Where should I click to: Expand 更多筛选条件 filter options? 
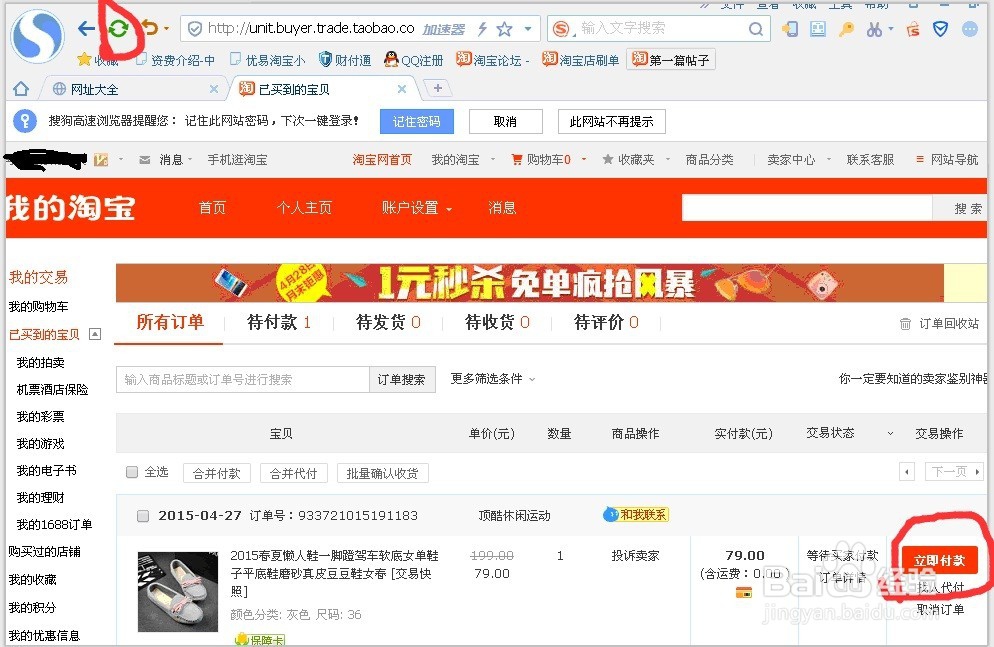[493, 379]
